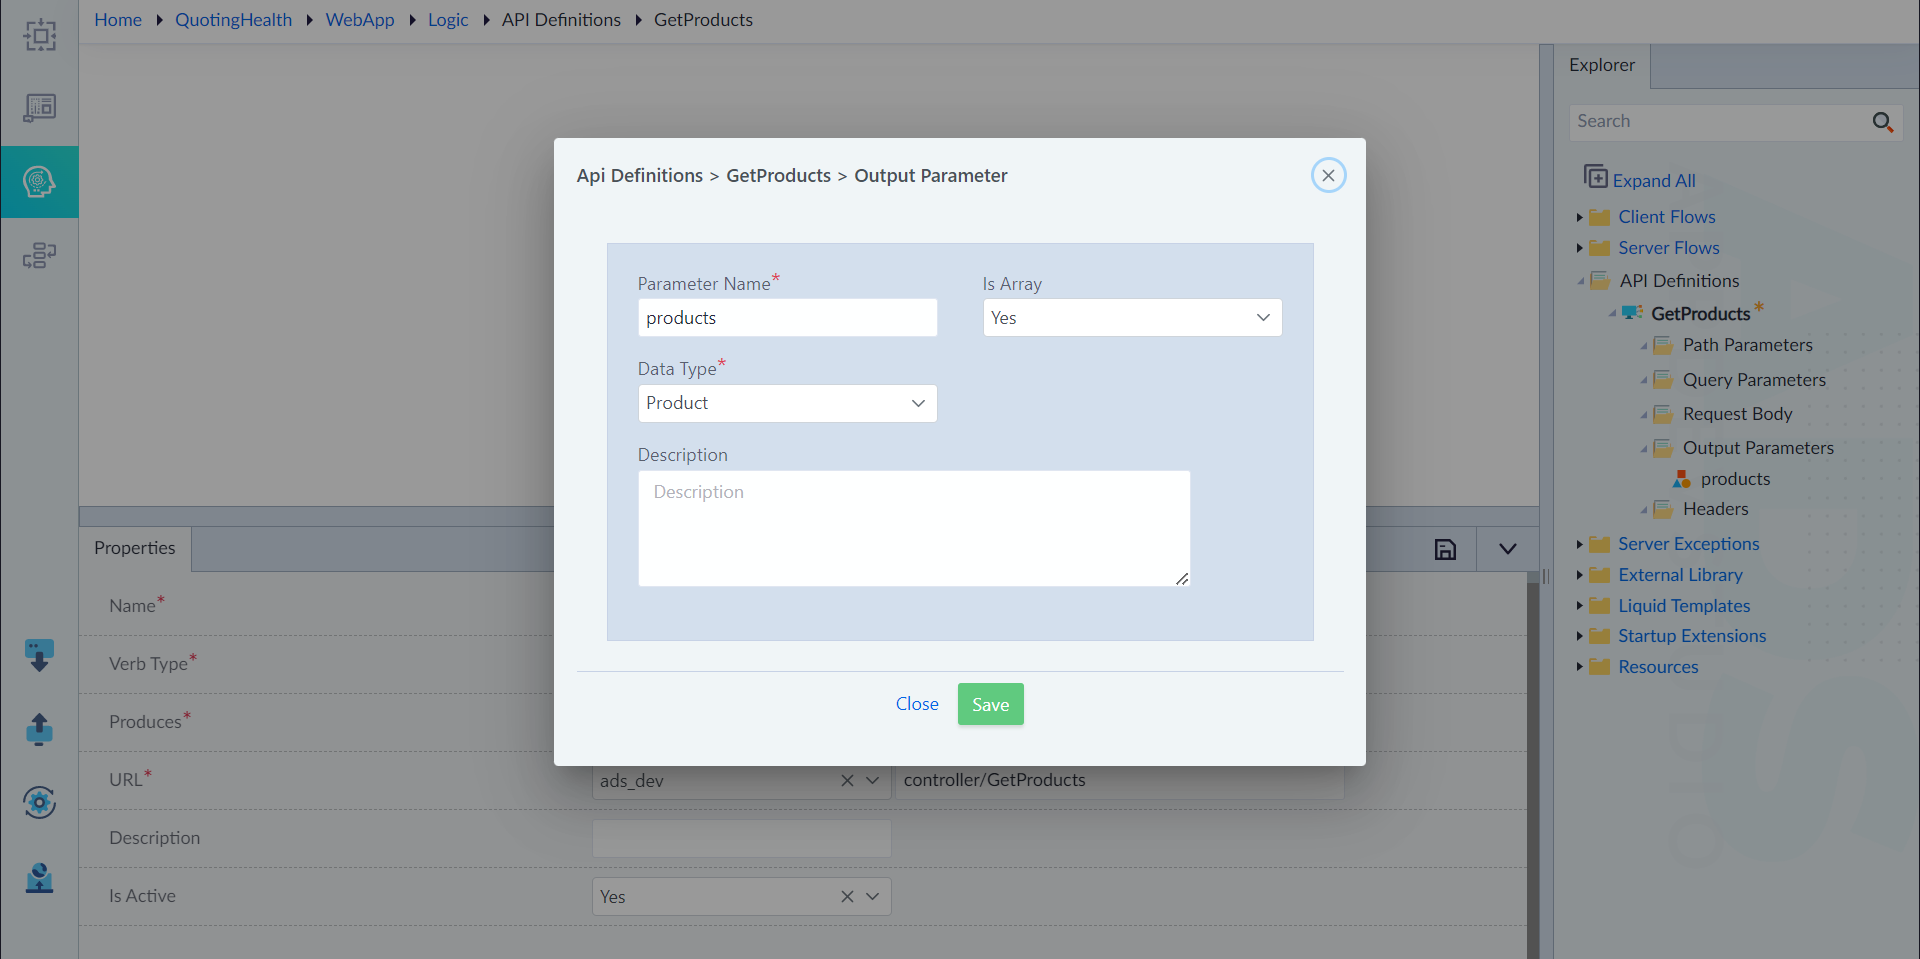Click the Resources folder icon
Viewport: 1920px width, 959px height.
(x=1600, y=667)
